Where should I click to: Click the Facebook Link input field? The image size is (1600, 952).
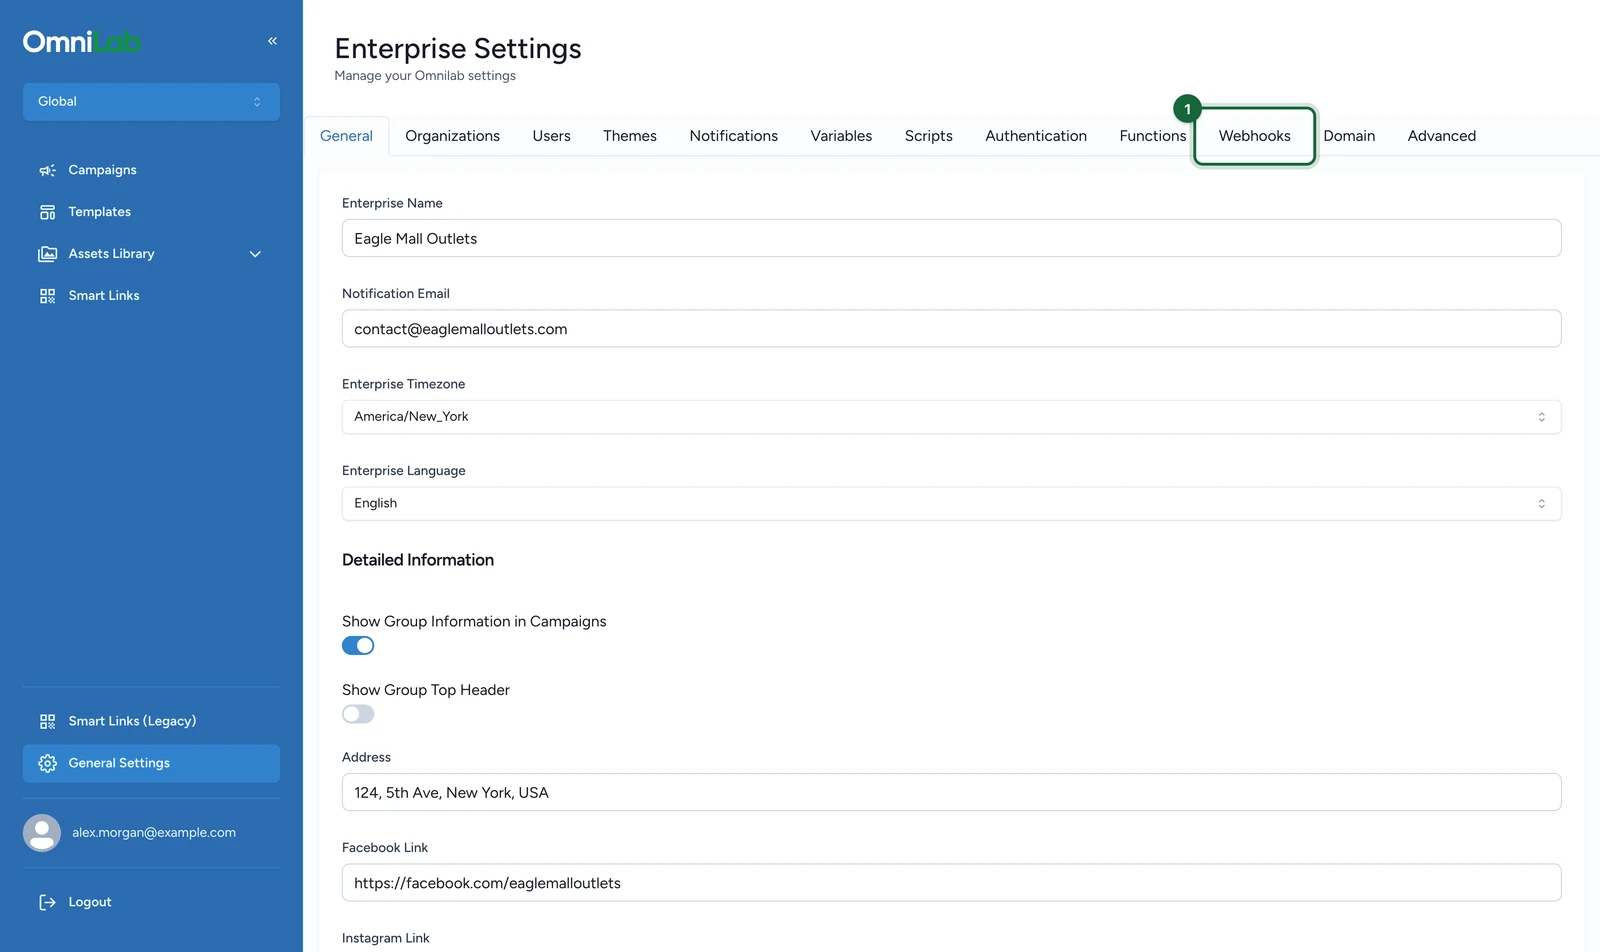pos(951,883)
